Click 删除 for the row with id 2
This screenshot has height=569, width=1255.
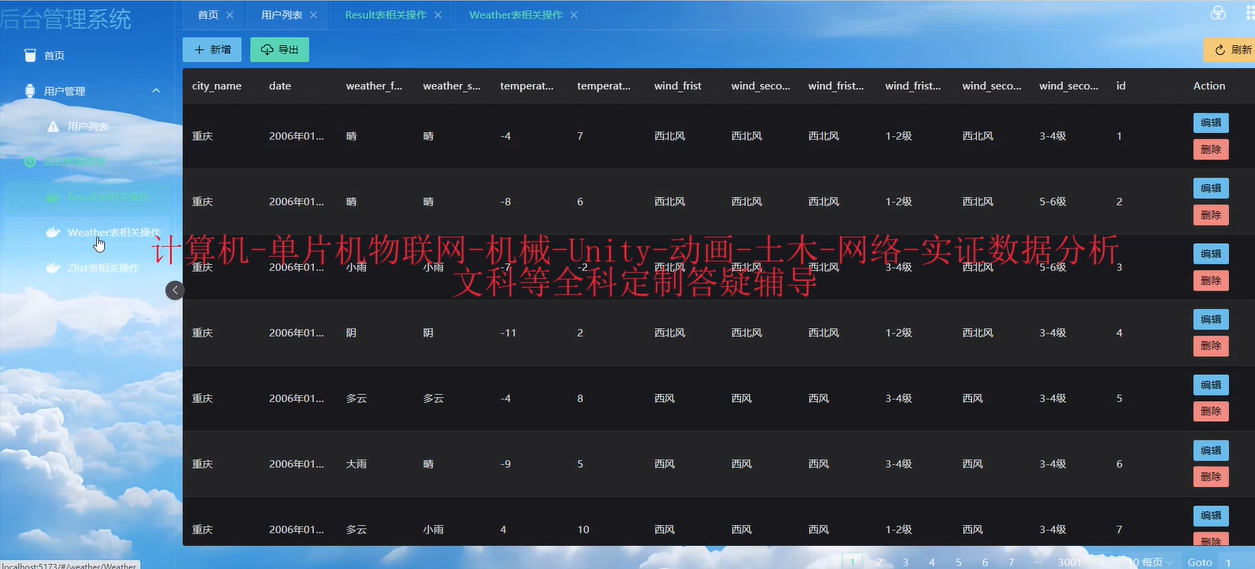click(1211, 215)
